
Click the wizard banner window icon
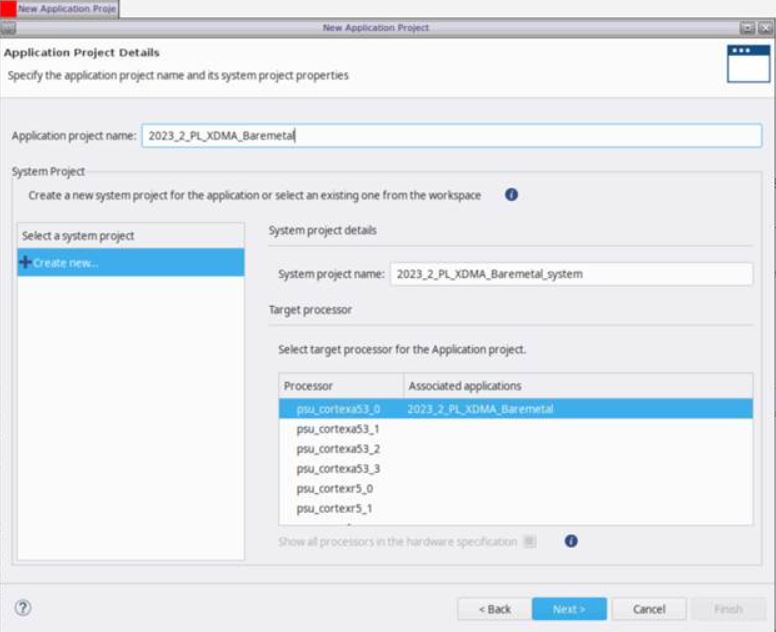coord(748,64)
